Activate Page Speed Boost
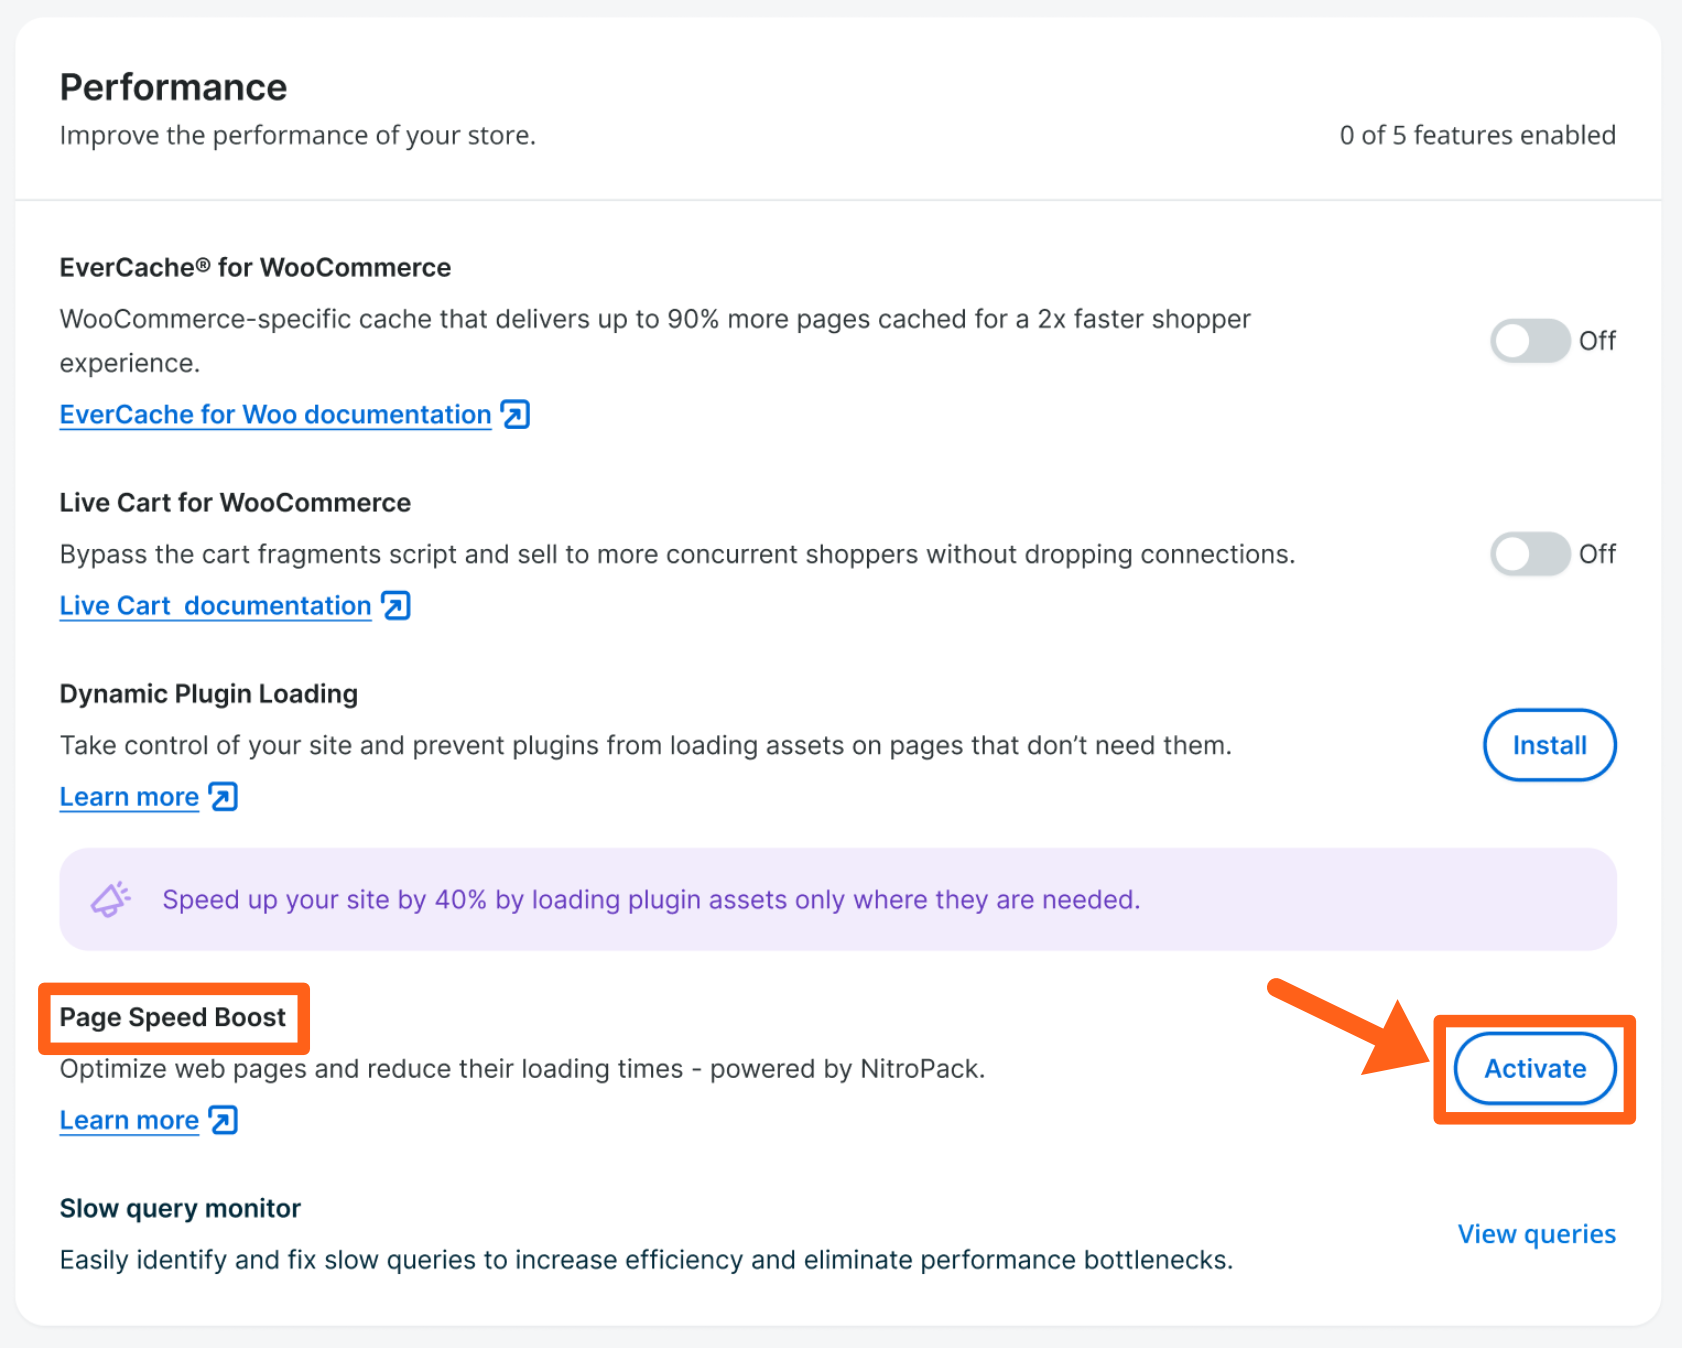The width and height of the screenshot is (1682, 1348). pyautogui.click(x=1534, y=1069)
